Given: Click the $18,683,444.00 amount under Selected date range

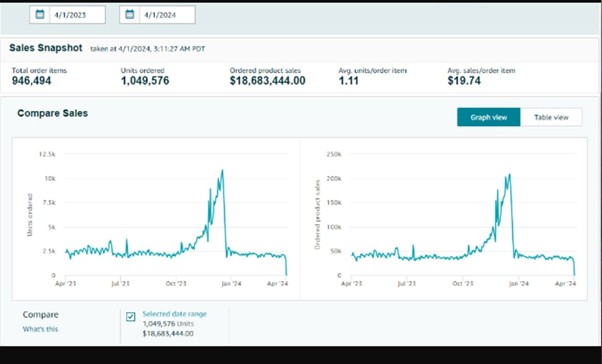Looking at the screenshot, I should (168, 333).
